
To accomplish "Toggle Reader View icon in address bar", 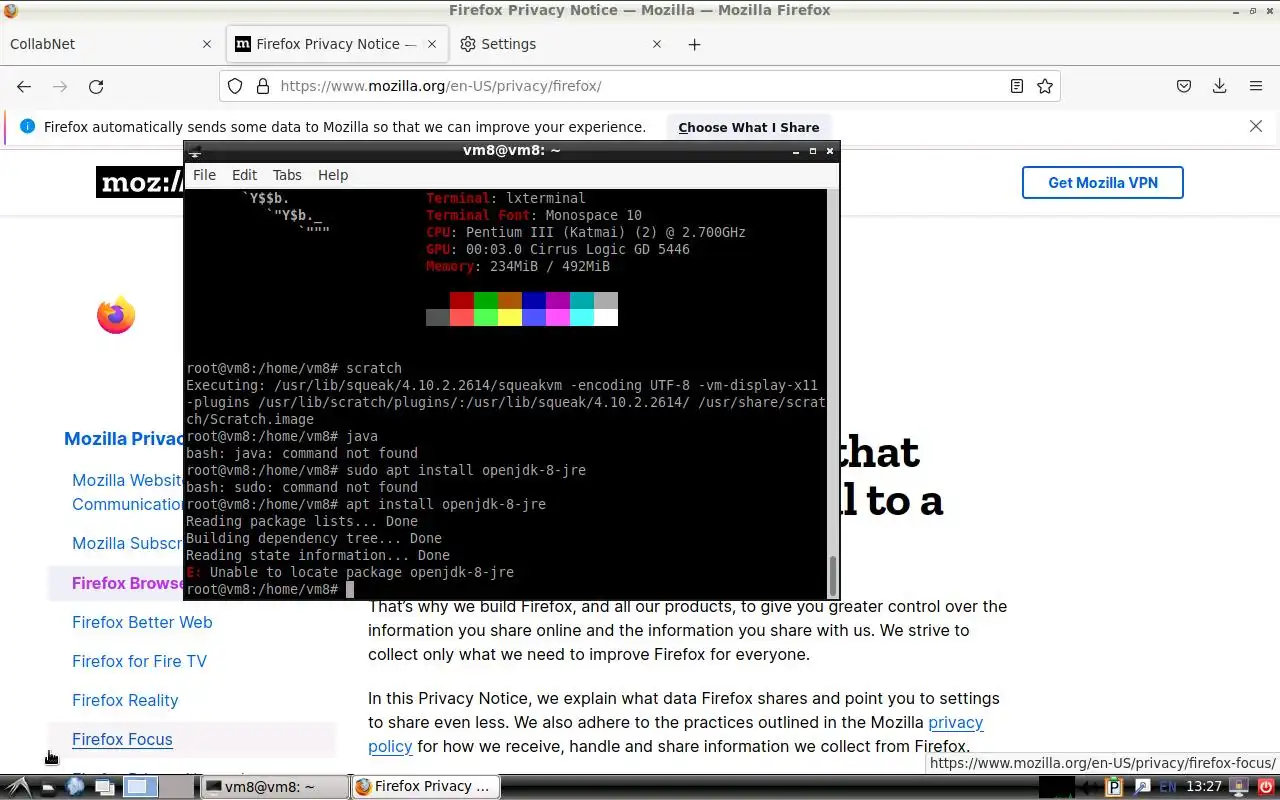I will pyautogui.click(x=1017, y=86).
